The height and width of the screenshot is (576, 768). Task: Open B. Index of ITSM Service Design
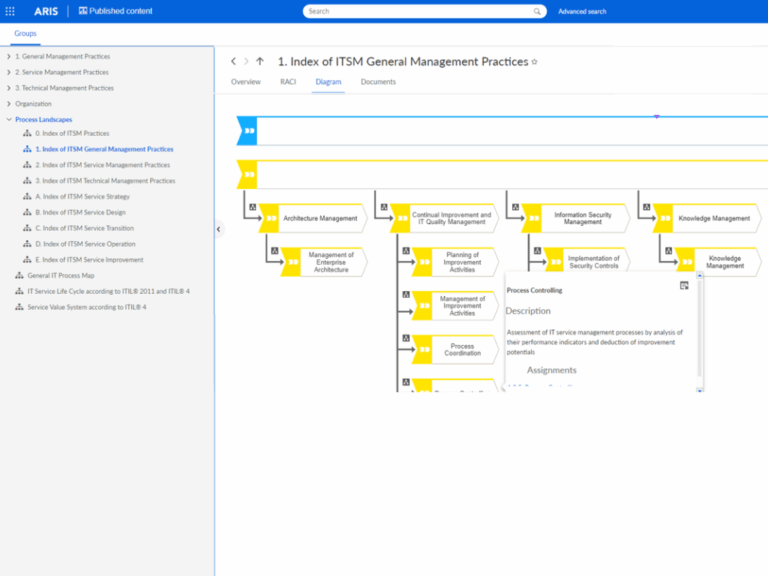(80, 212)
